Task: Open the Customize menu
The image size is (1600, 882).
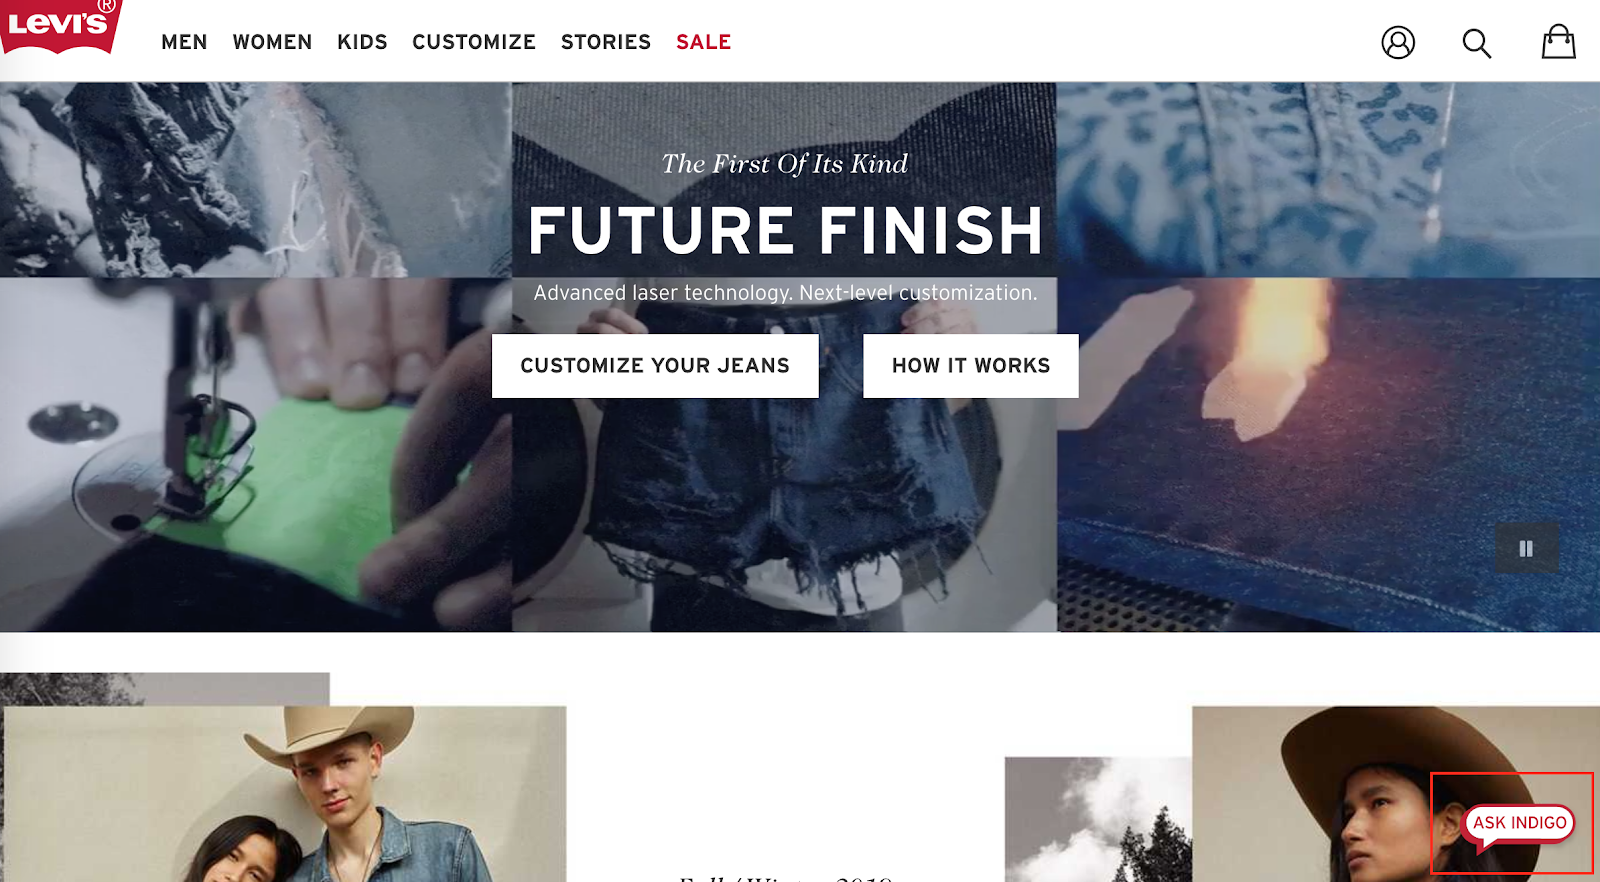Action: [474, 42]
